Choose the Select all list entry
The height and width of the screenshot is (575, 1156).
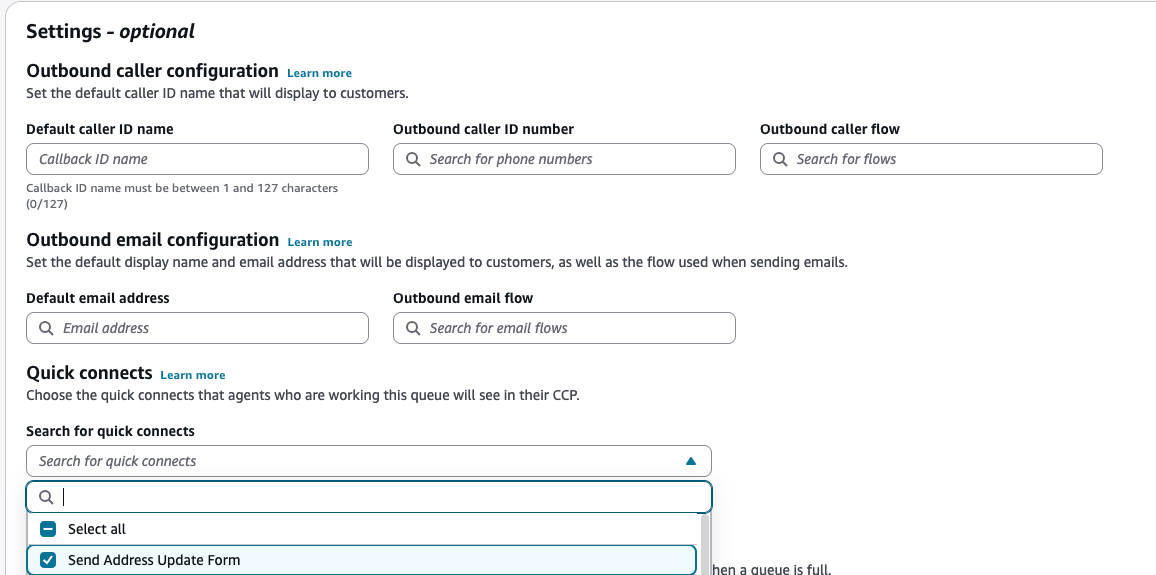click(97, 529)
